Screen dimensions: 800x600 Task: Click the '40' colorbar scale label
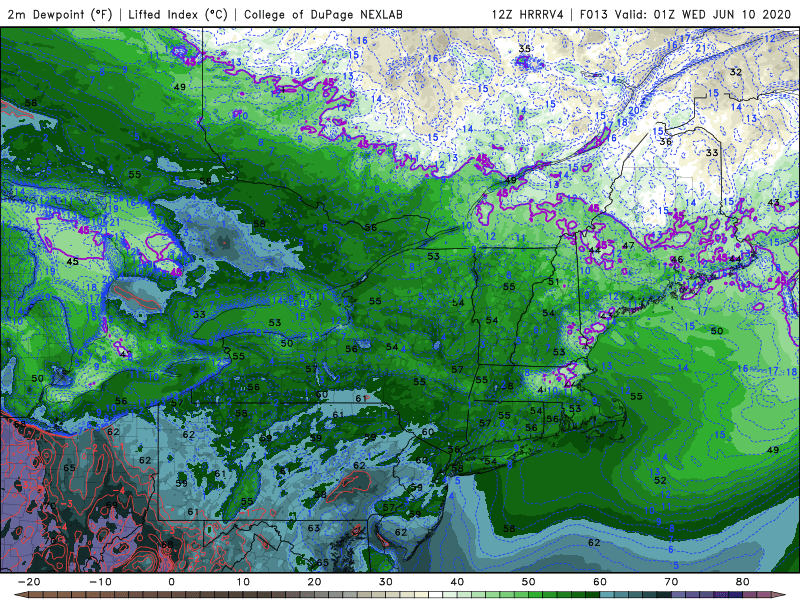point(457,582)
